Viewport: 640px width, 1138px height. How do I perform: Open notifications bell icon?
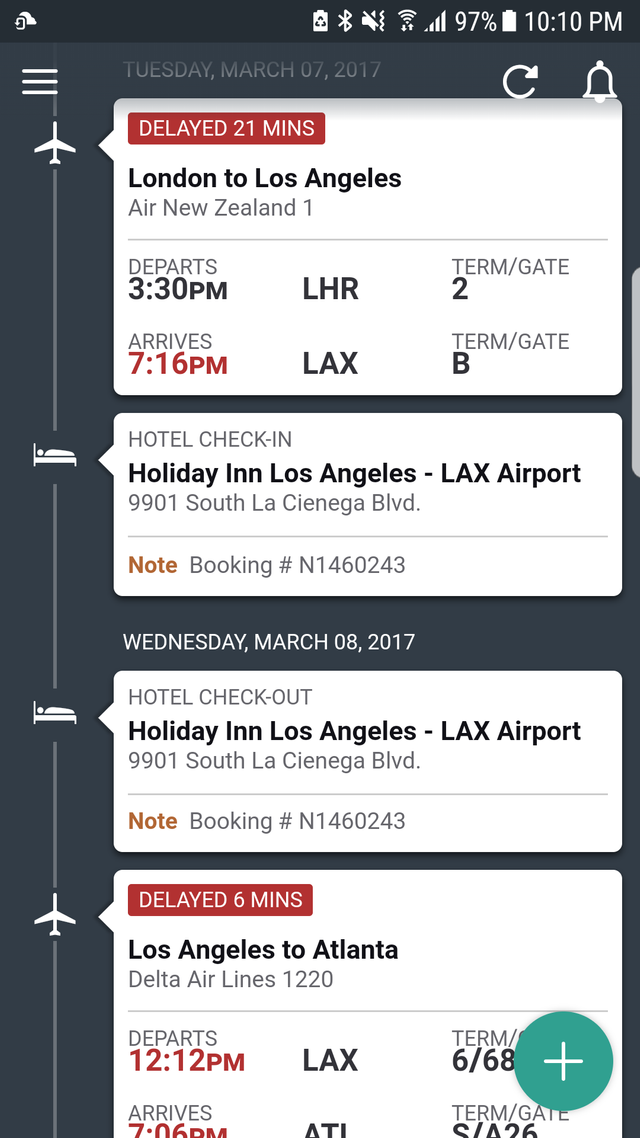(x=599, y=82)
